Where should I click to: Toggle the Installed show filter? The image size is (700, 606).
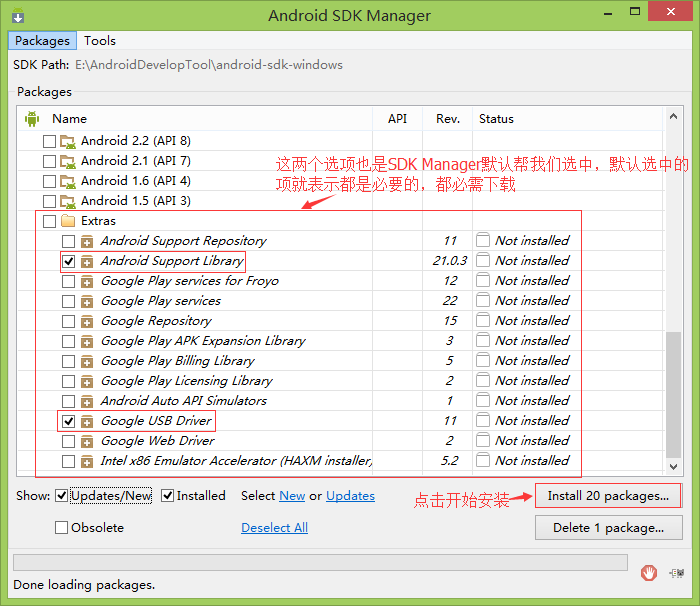(x=167, y=496)
